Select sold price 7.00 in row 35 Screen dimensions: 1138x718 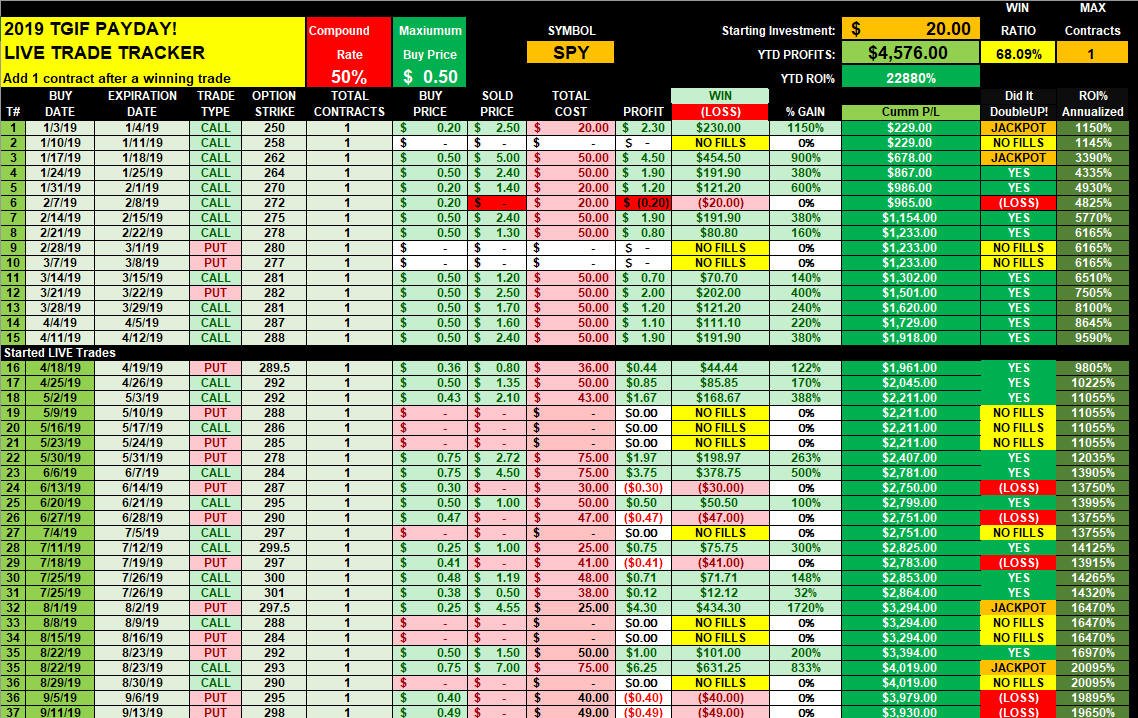tap(497, 668)
